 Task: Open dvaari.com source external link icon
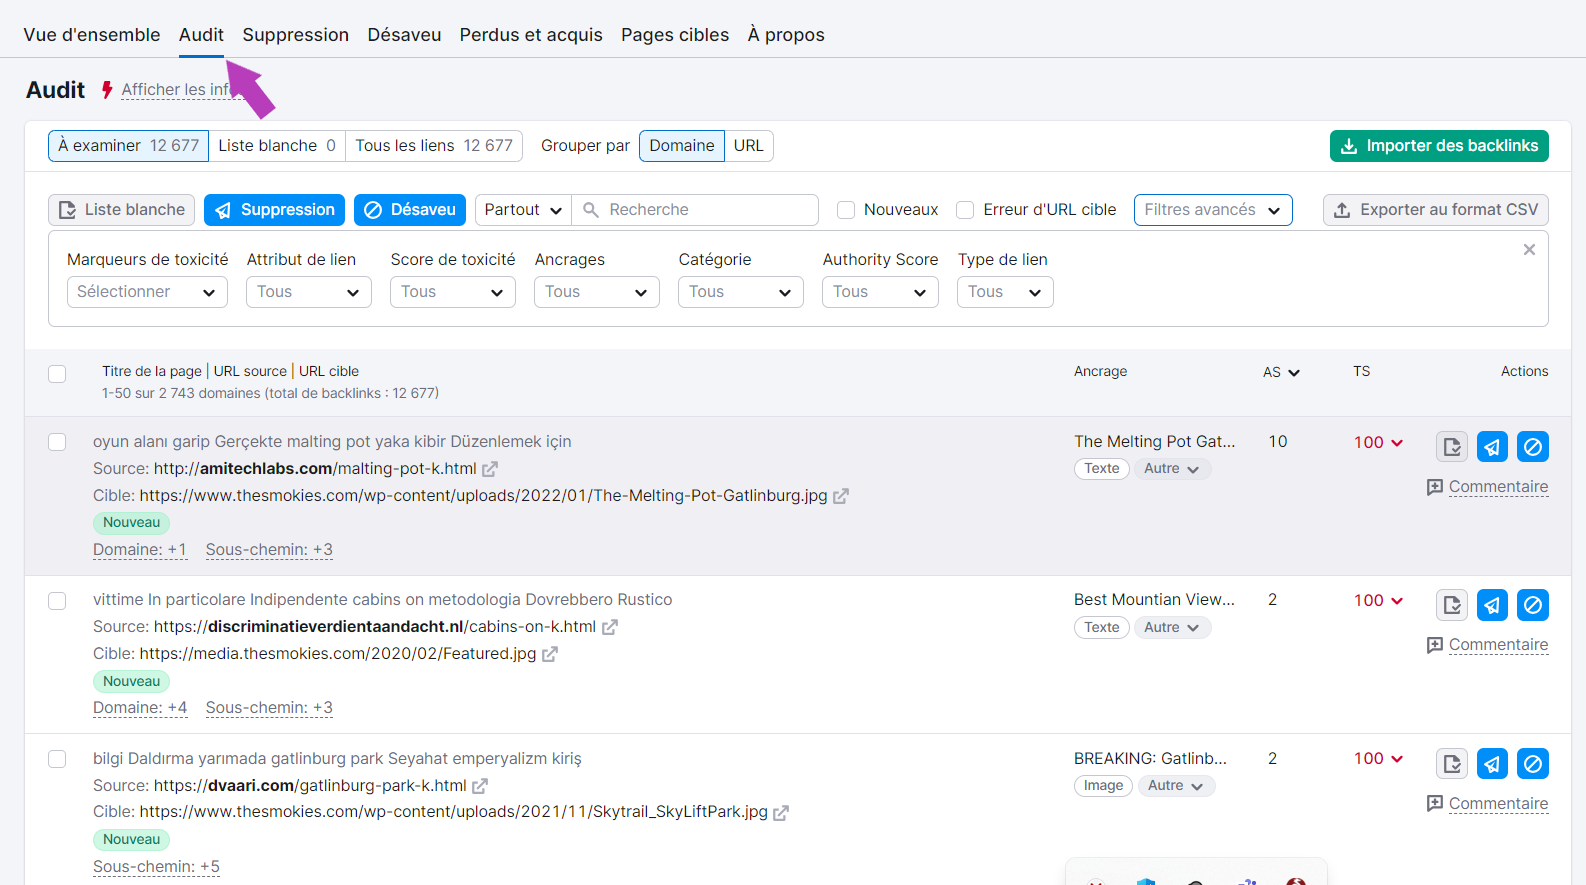pos(480,786)
